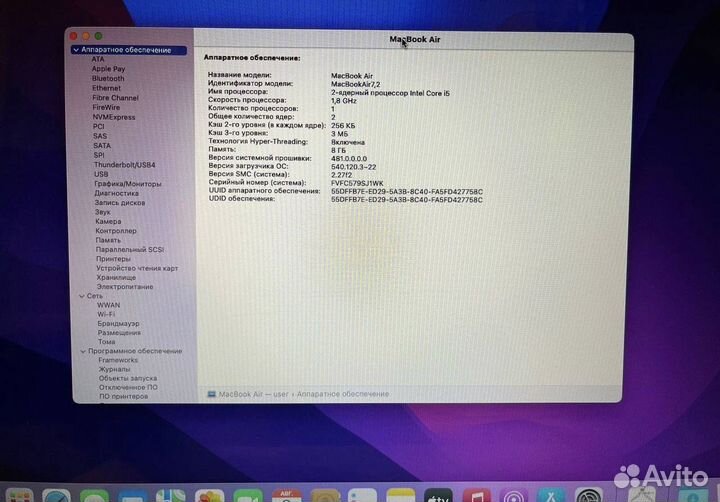This screenshot has height=502, width=720.
Task: Select Frameworks under Программное обеспечение
Action: (x=118, y=361)
